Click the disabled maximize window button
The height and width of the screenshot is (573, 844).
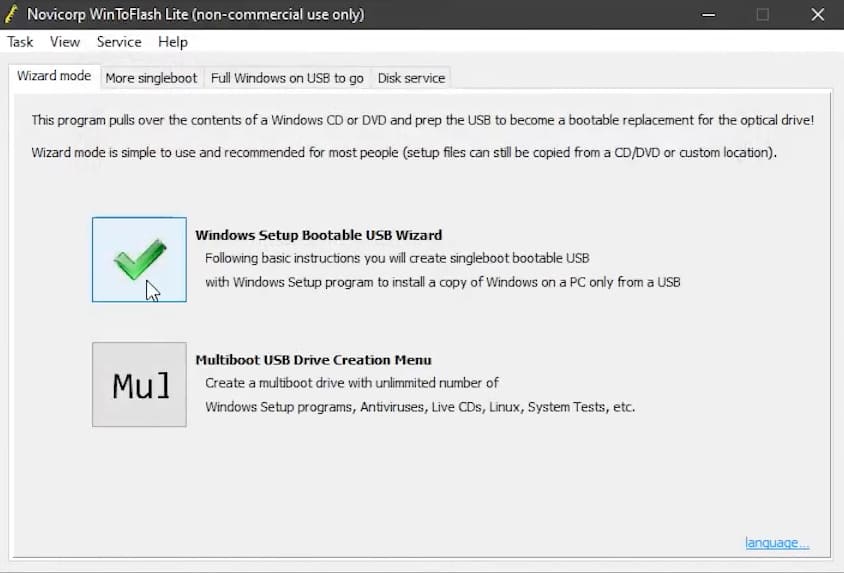click(763, 14)
